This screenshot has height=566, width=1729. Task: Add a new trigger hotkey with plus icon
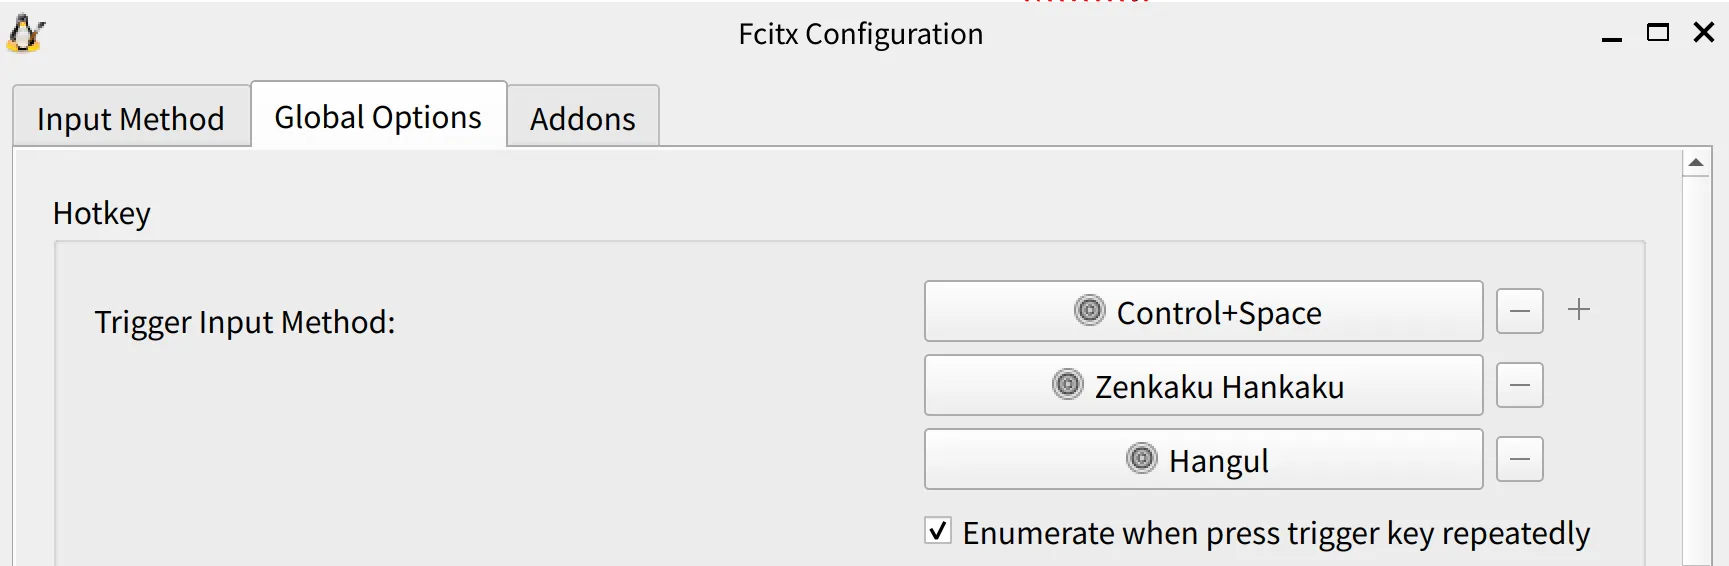point(1579,310)
